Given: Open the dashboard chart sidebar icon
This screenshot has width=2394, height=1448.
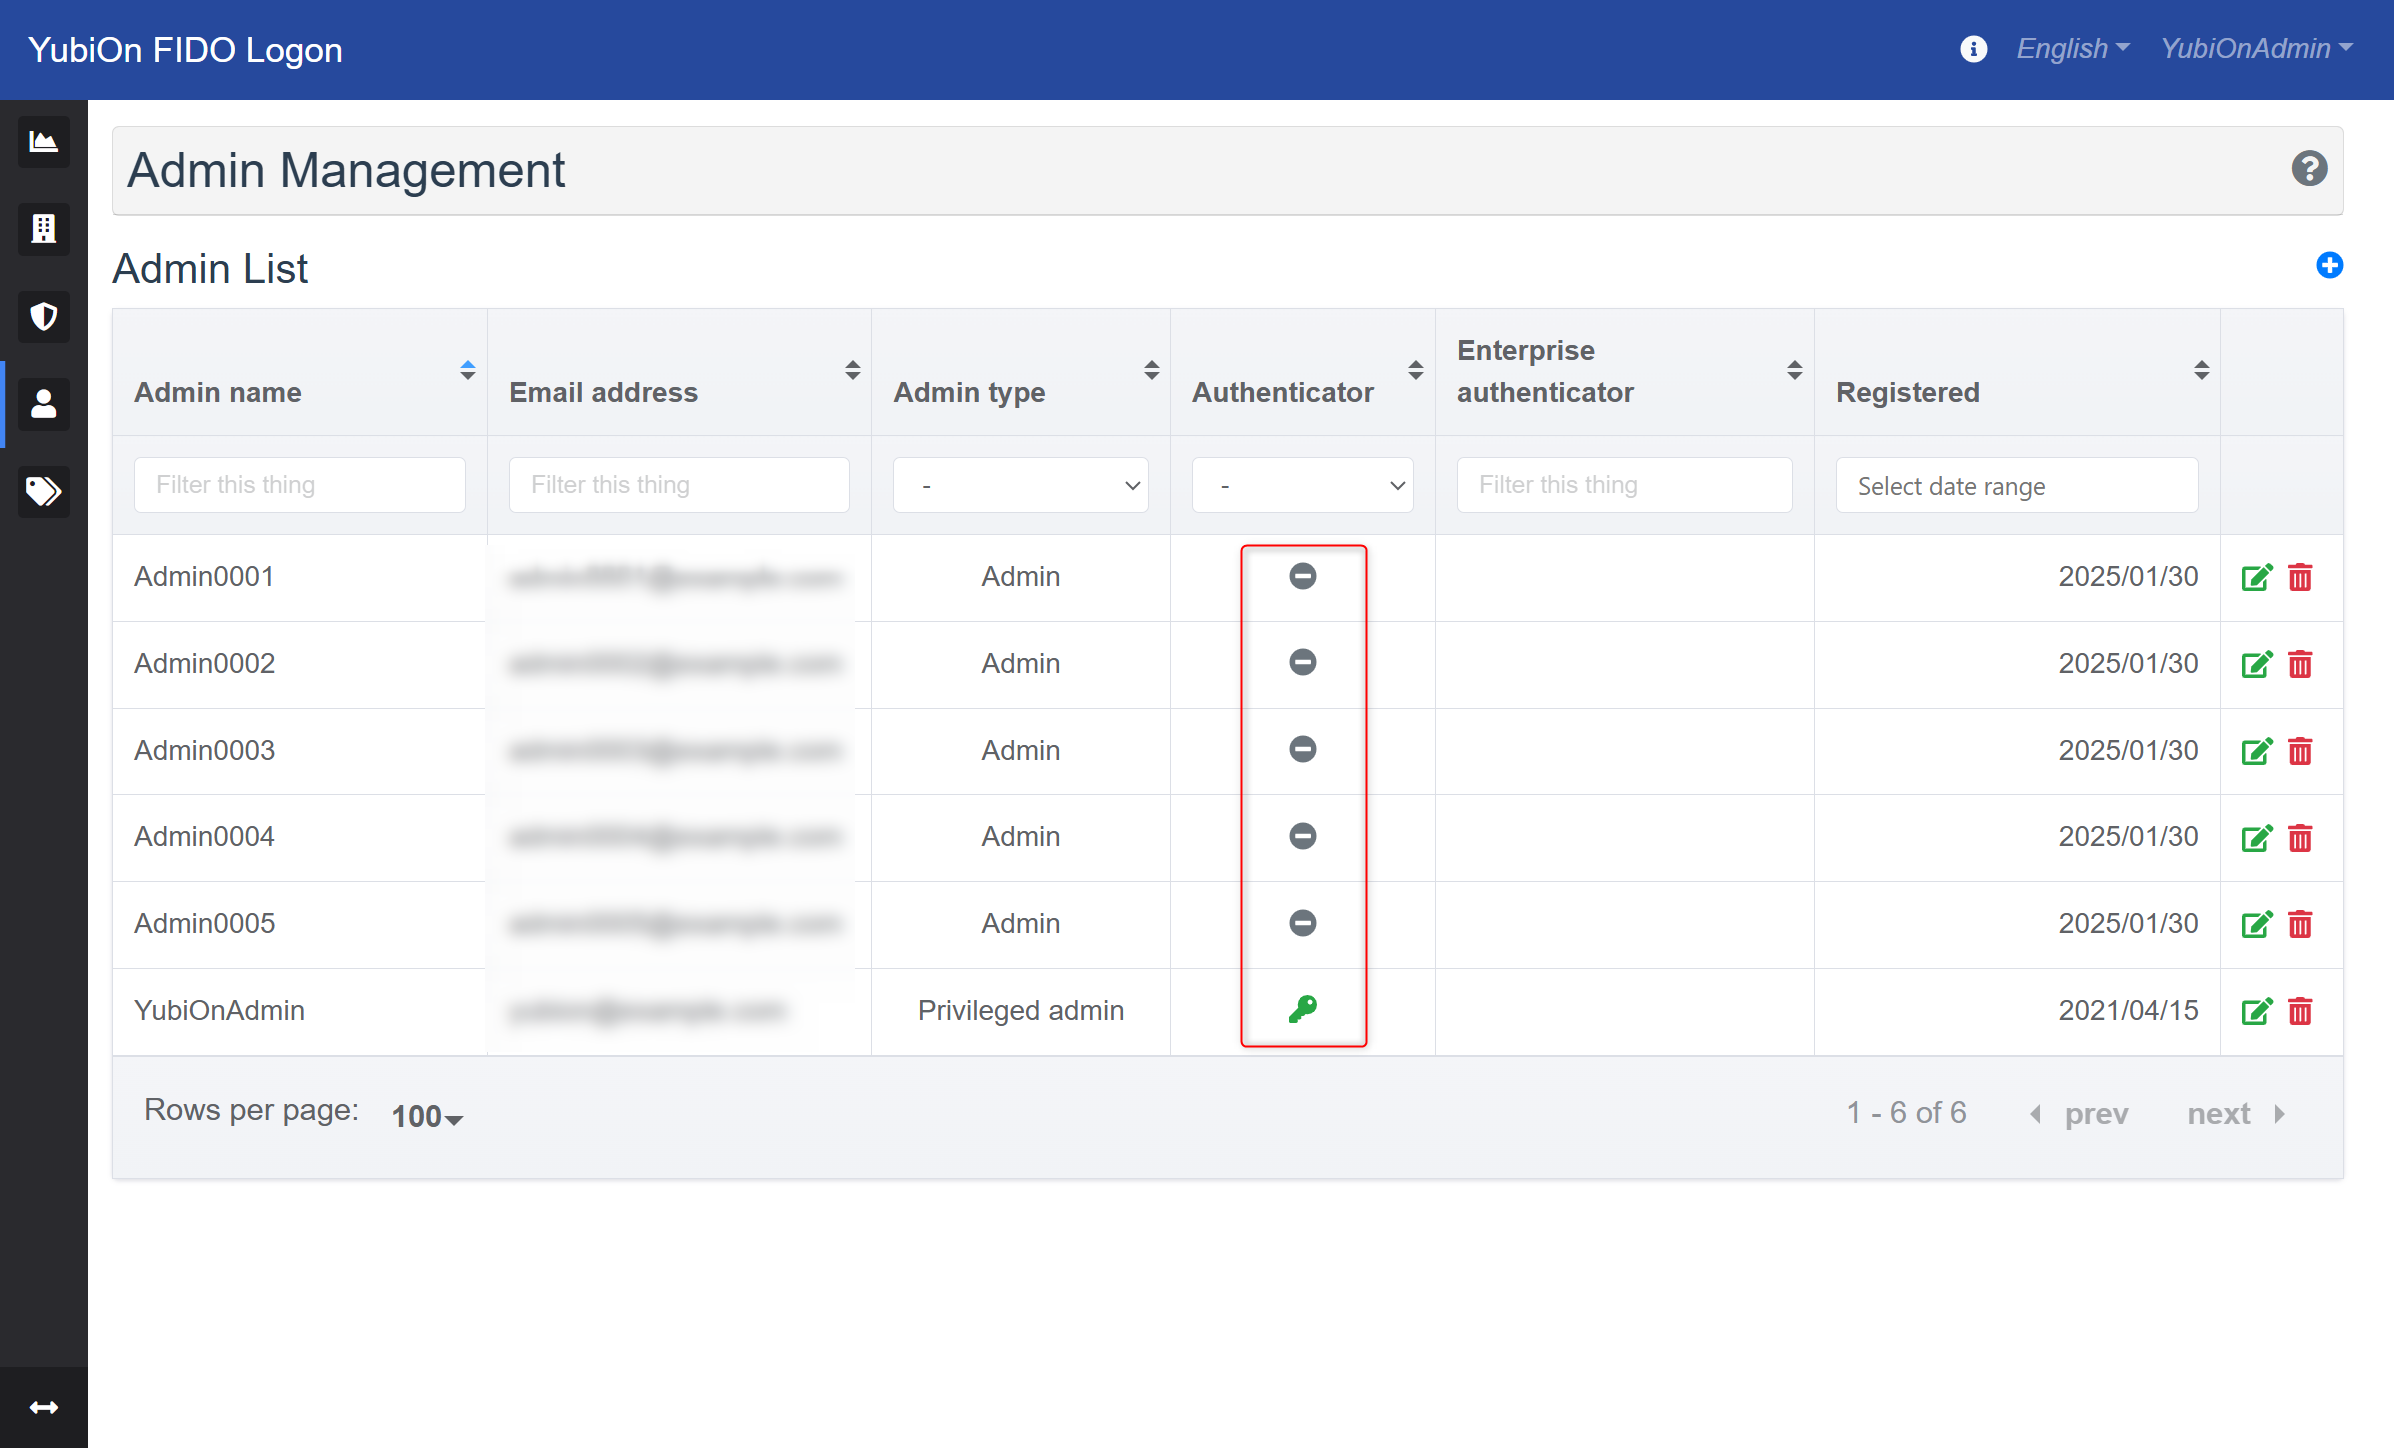Looking at the screenshot, I should pos(43,142).
